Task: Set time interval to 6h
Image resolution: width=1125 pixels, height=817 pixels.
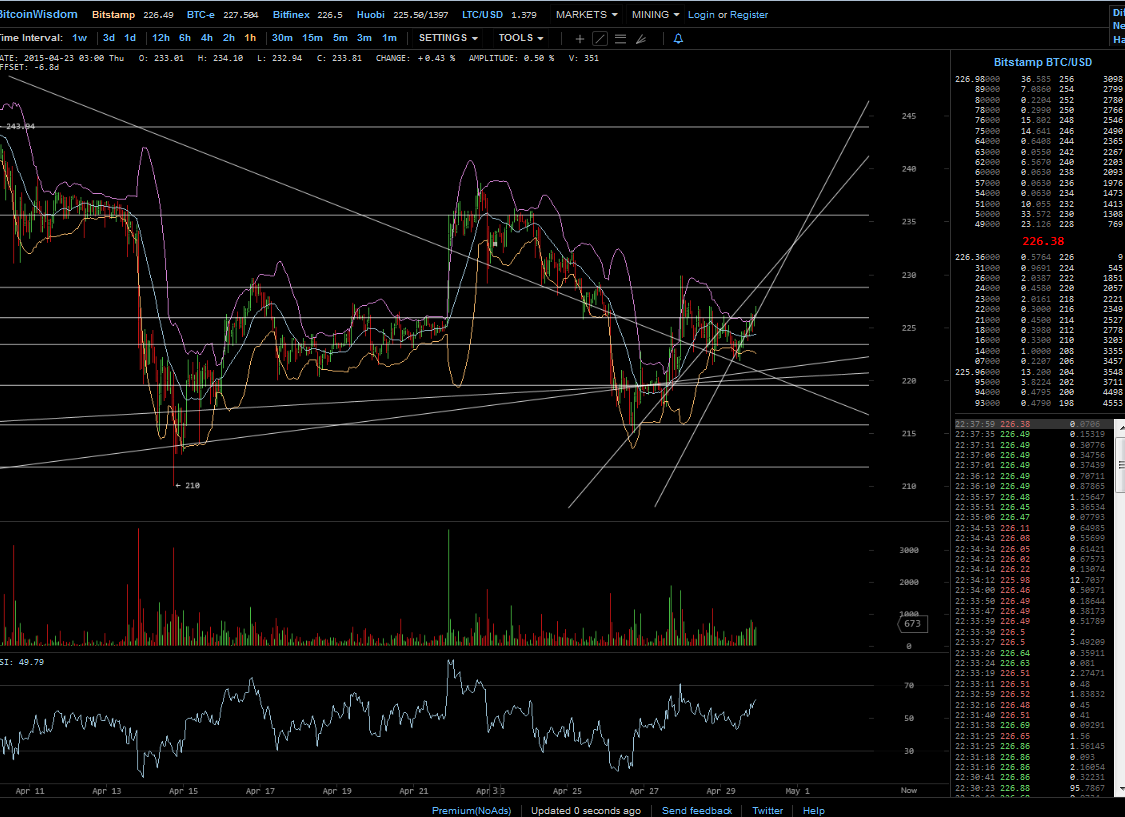Action: point(185,38)
